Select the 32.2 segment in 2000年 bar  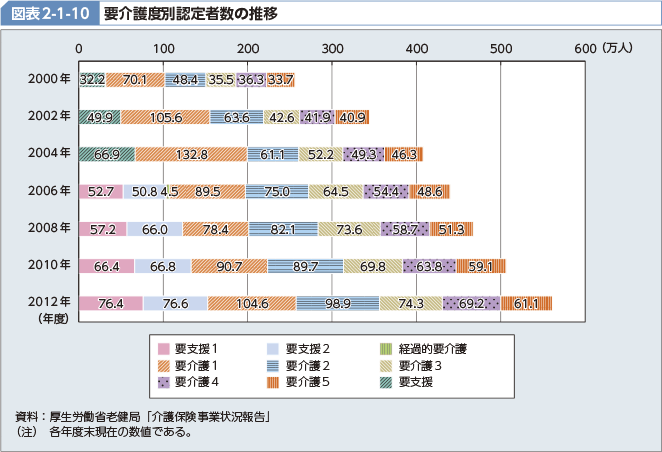[92, 80]
